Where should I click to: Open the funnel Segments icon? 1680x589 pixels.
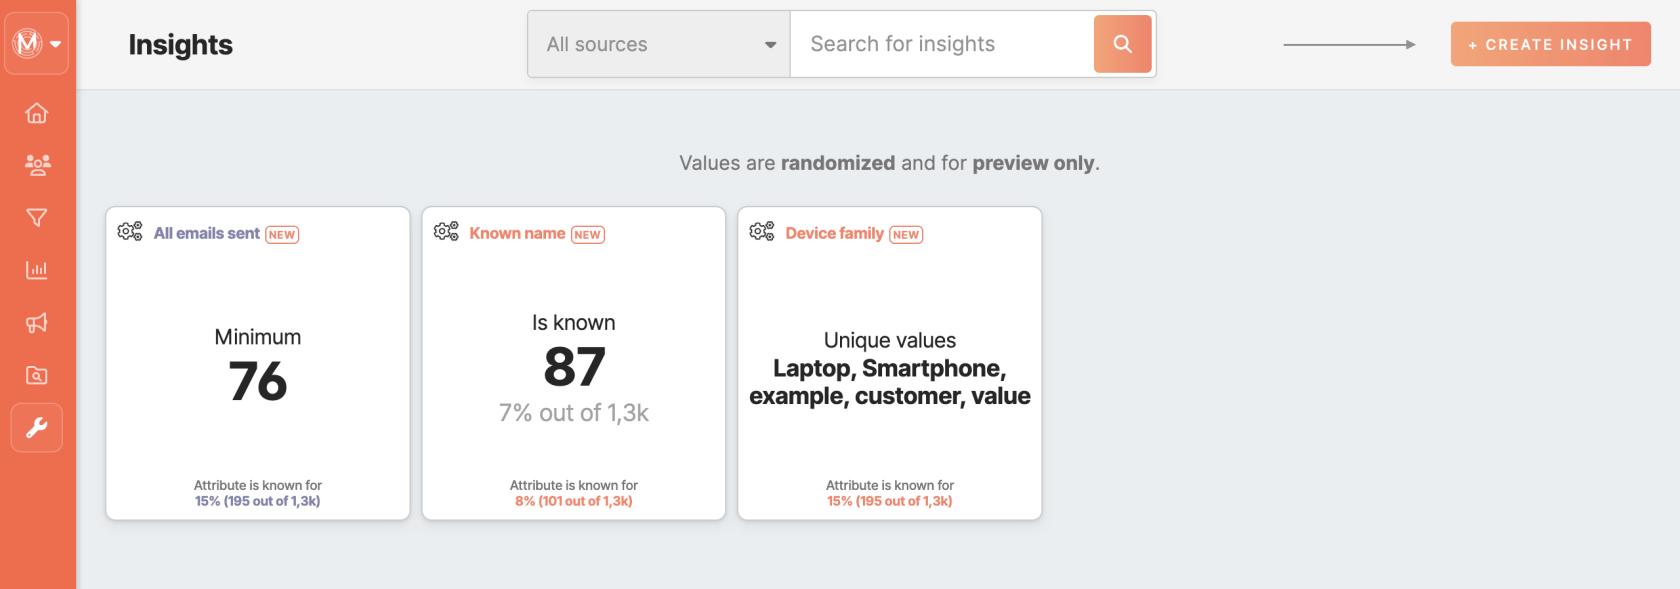[37, 218]
